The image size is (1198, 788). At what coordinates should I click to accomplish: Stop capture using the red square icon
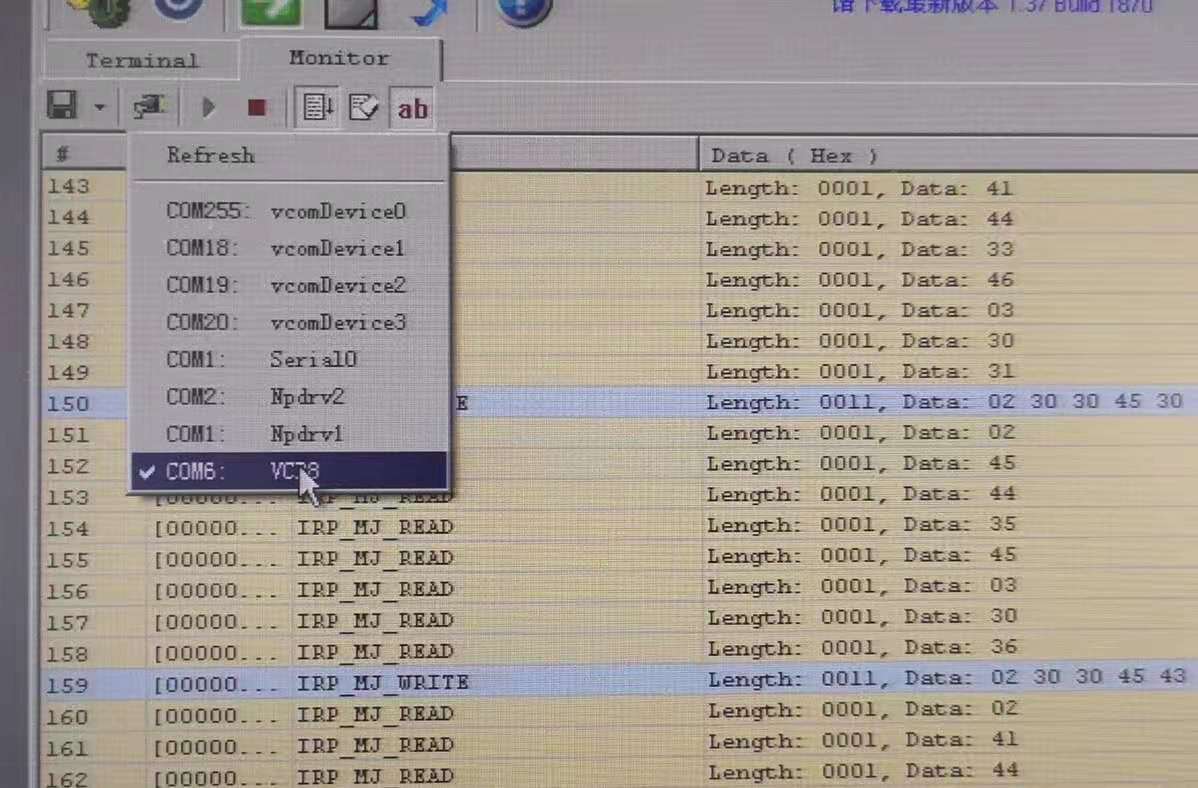pos(255,106)
